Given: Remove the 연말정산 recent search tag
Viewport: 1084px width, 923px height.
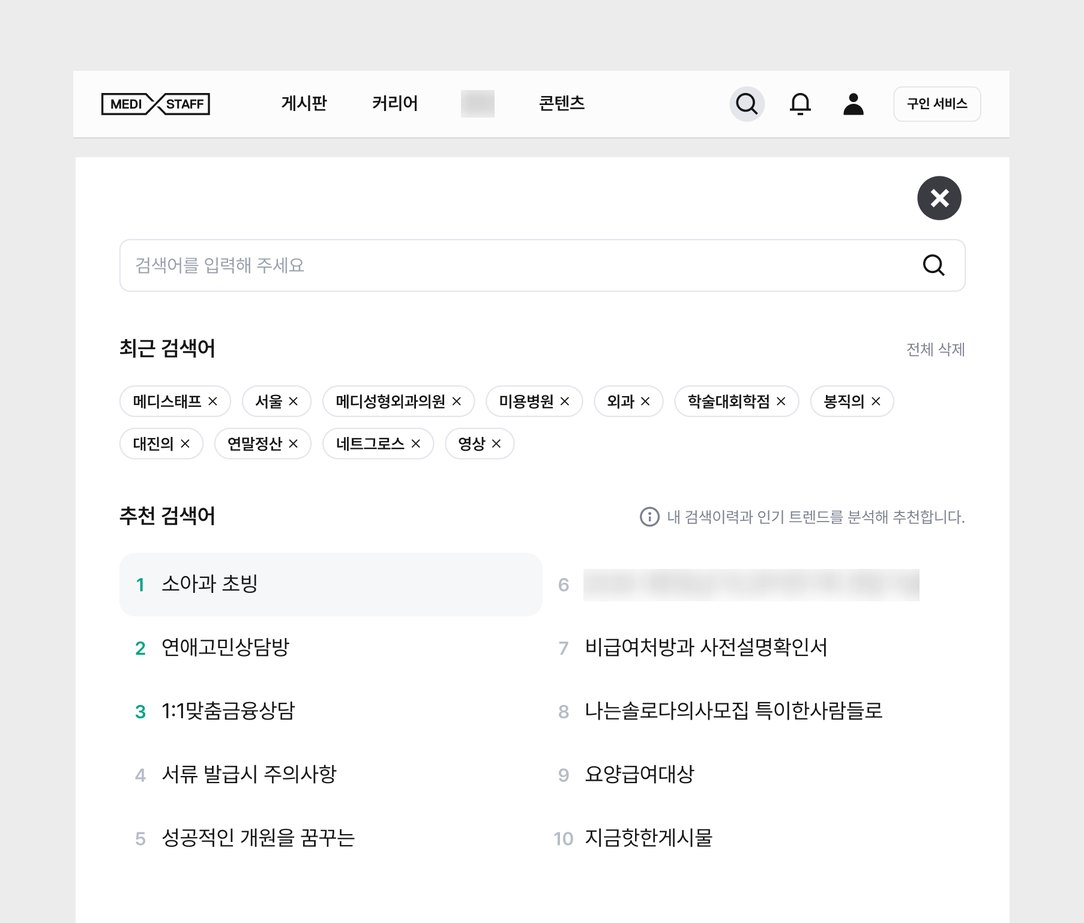Looking at the screenshot, I should (293, 444).
